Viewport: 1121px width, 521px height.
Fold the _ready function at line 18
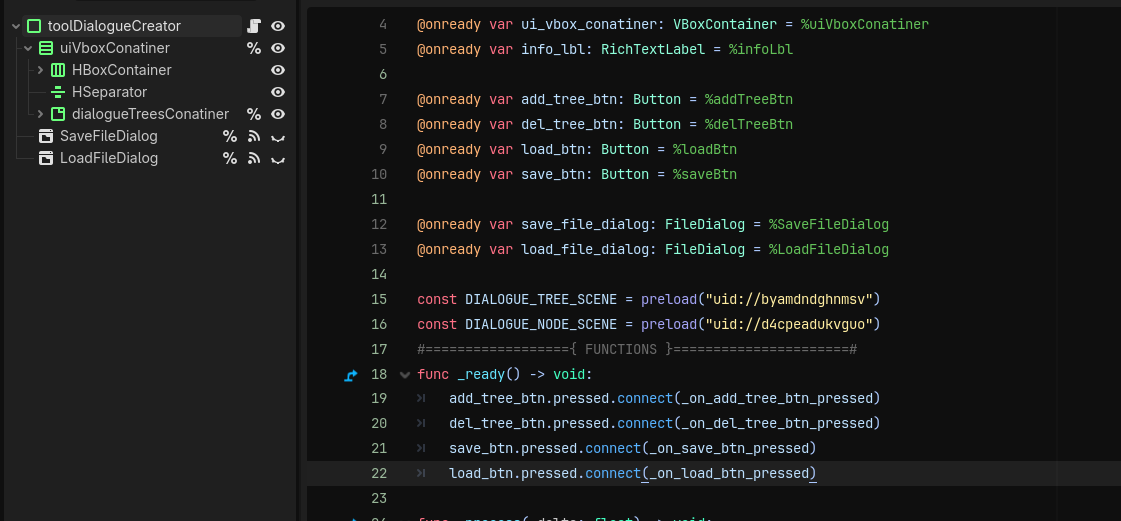[405, 374]
